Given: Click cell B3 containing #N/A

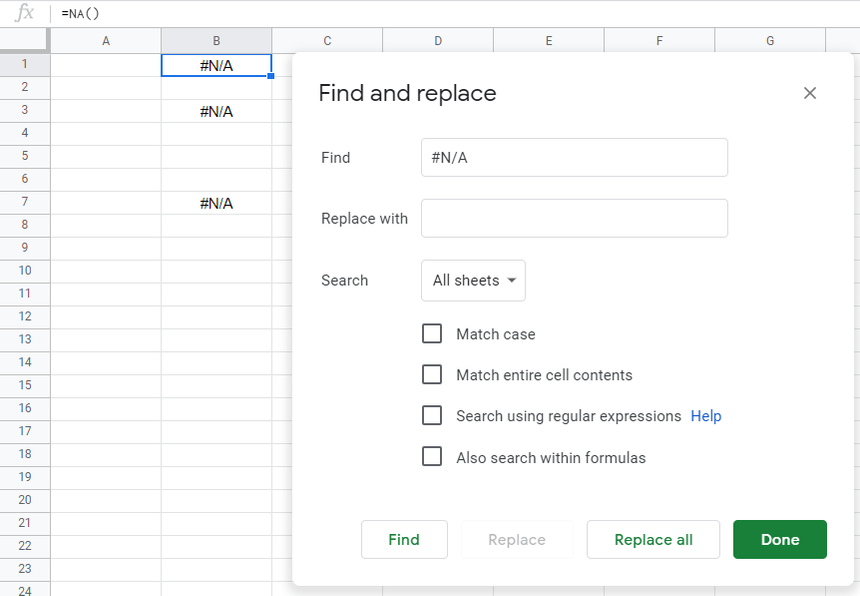Looking at the screenshot, I should [x=216, y=111].
